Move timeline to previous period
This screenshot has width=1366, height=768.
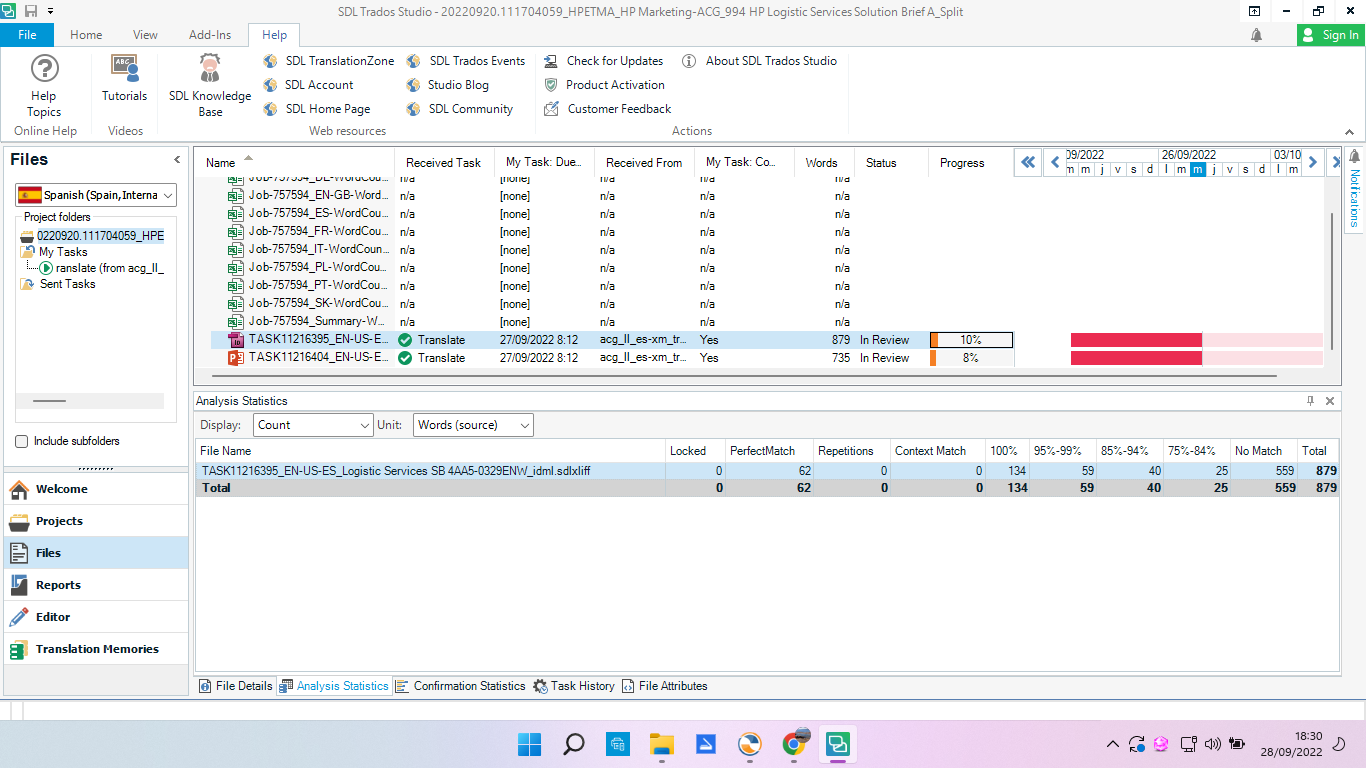1054,161
